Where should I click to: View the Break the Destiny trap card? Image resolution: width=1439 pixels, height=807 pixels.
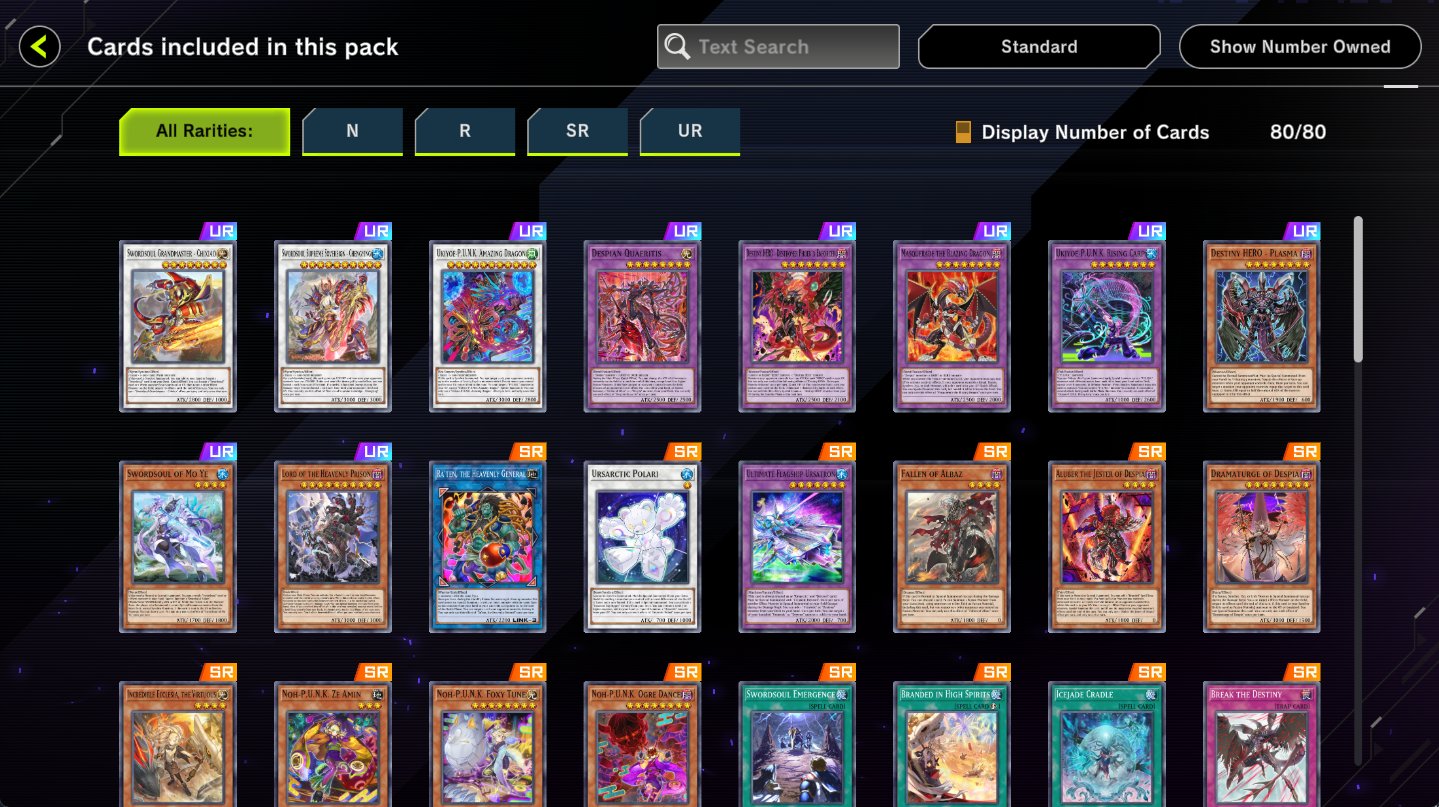point(1261,743)
